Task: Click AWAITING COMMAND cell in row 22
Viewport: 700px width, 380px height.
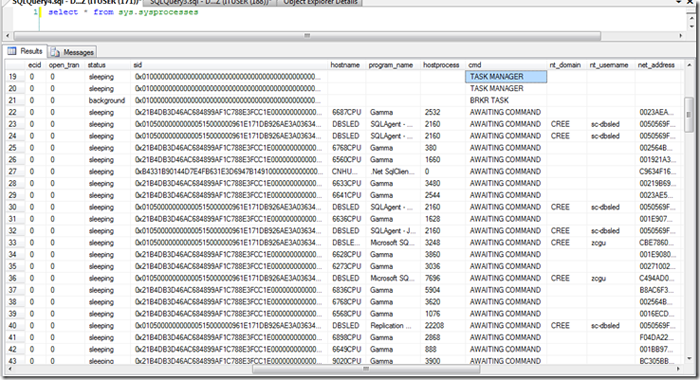Action: coord(506,112)
